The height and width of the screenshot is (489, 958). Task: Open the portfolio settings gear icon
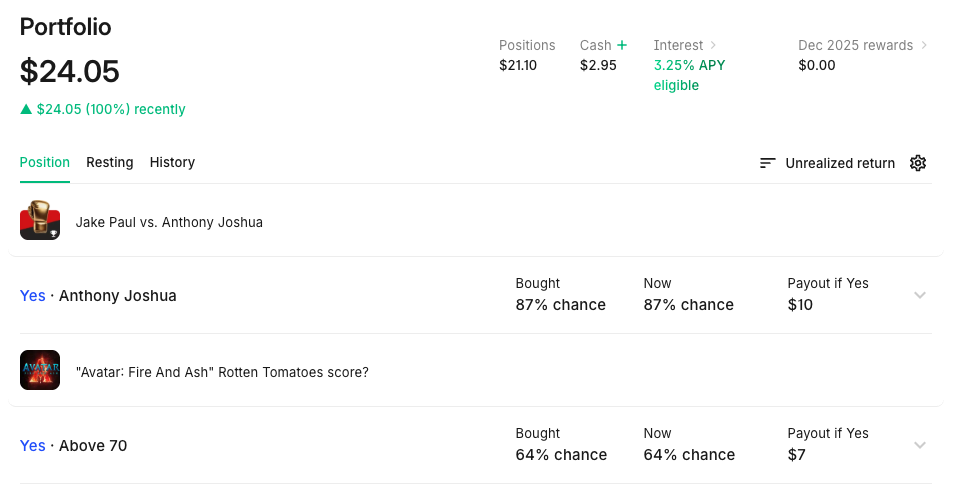pyautogui.click(x=918, y=163)
